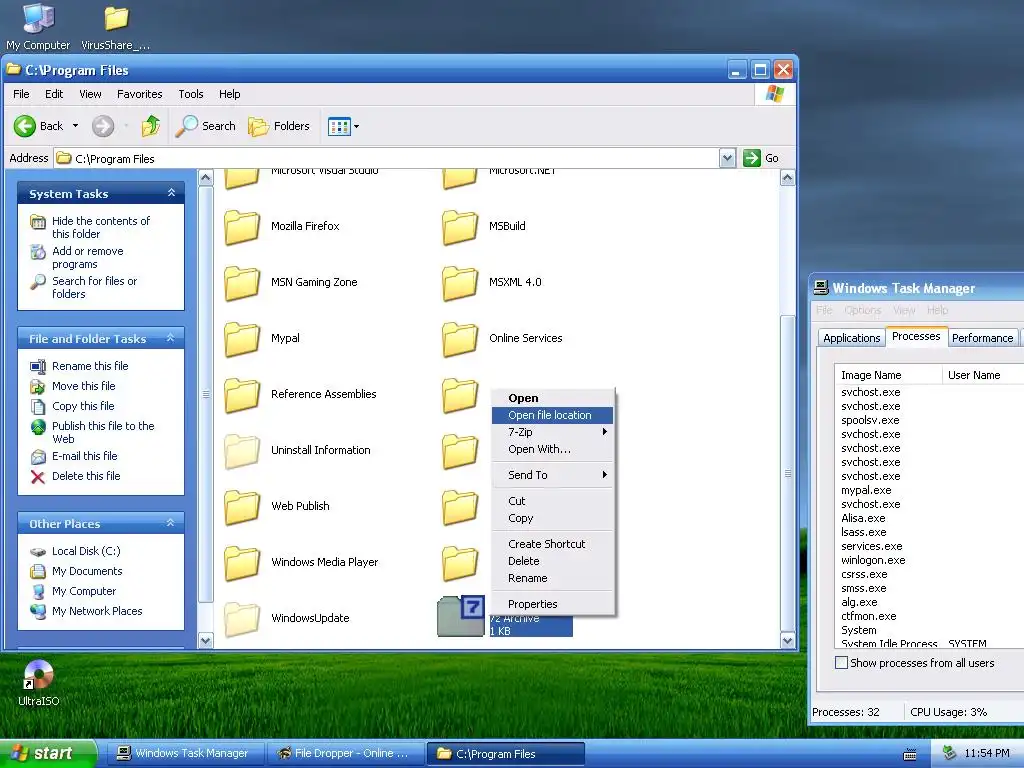Viewport: 1024px width, 768px height.
Task: Choose Properties in the context menu
Action: coord(552,604)
